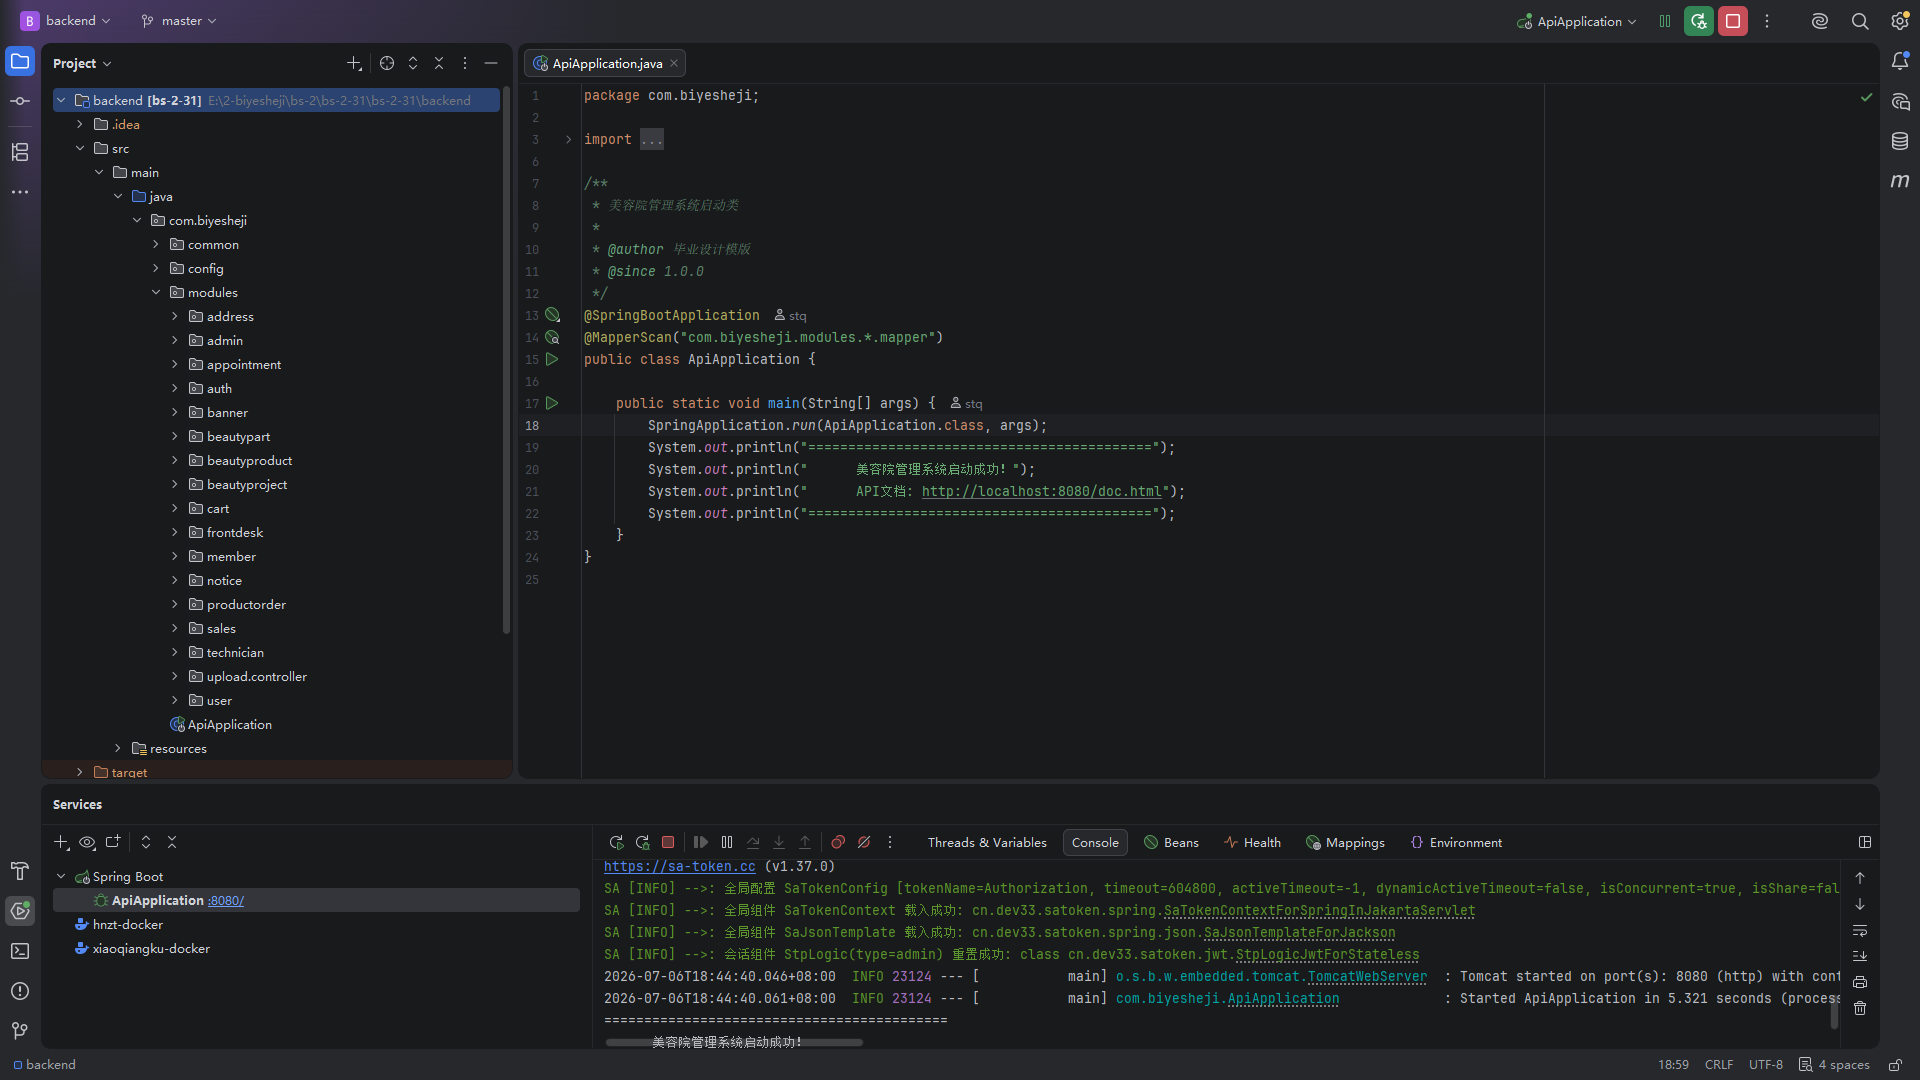Toggle Mute Breakpoints in the debug toolbar
The height and width of the screenshot is (1080, 1920).
pyautogui.click(x=864, y=843)
